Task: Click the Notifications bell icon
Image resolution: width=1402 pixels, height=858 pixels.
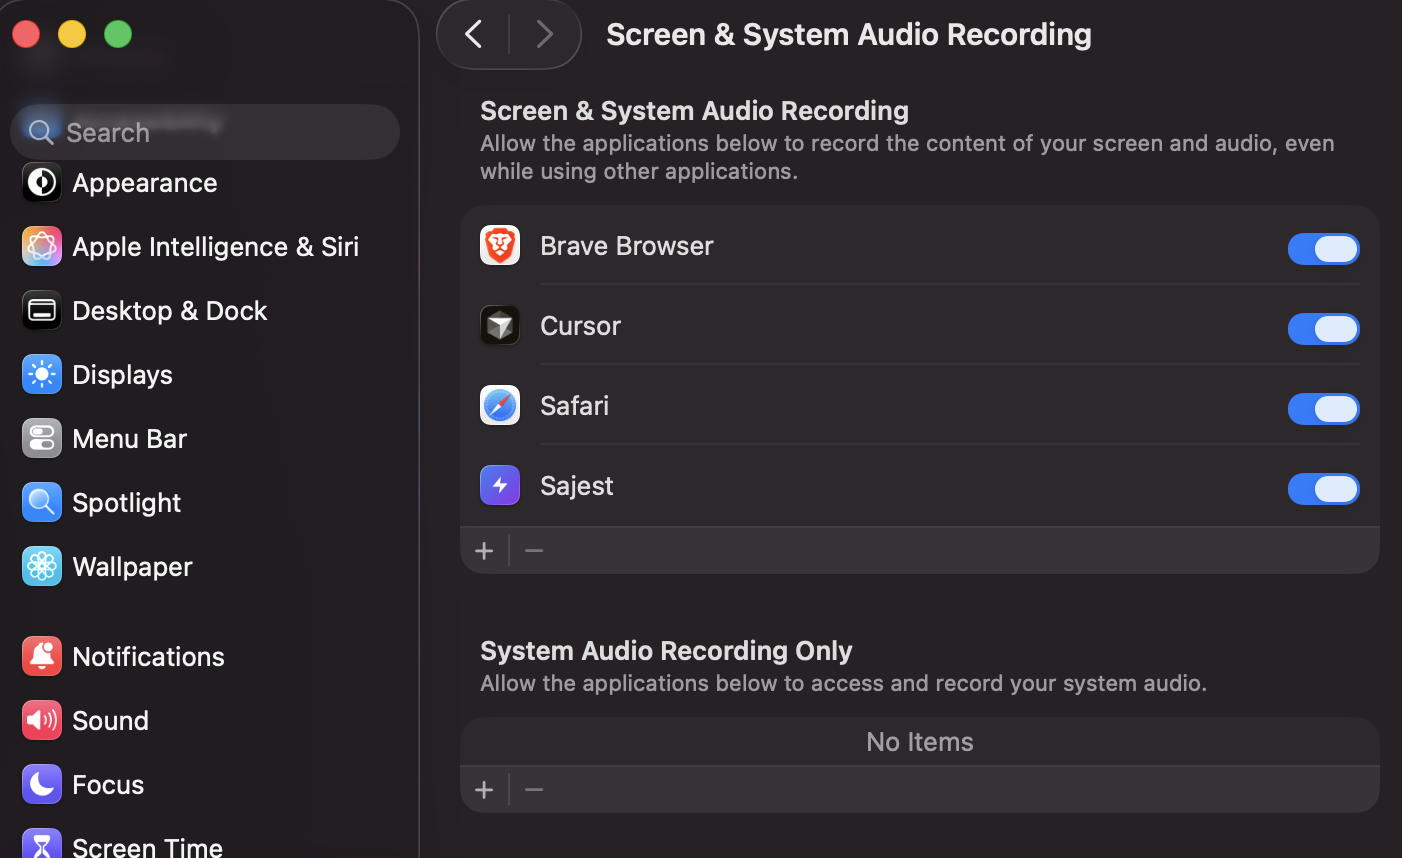Action: [42, 657]
